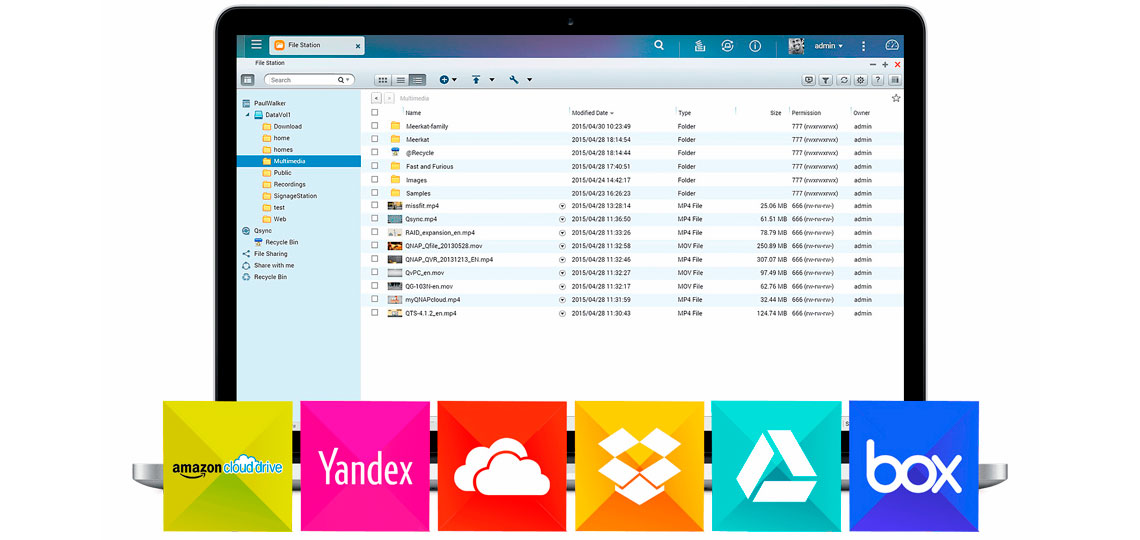Toggle the Modified Date sort arrow
The image size is (1140, 540).
click(612, 113)
